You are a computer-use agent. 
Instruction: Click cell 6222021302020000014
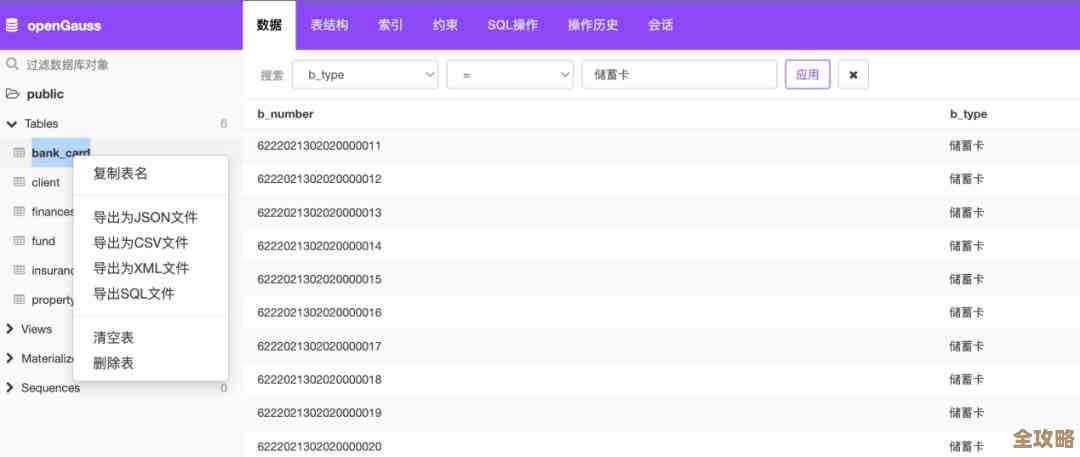tap(319, 245)
